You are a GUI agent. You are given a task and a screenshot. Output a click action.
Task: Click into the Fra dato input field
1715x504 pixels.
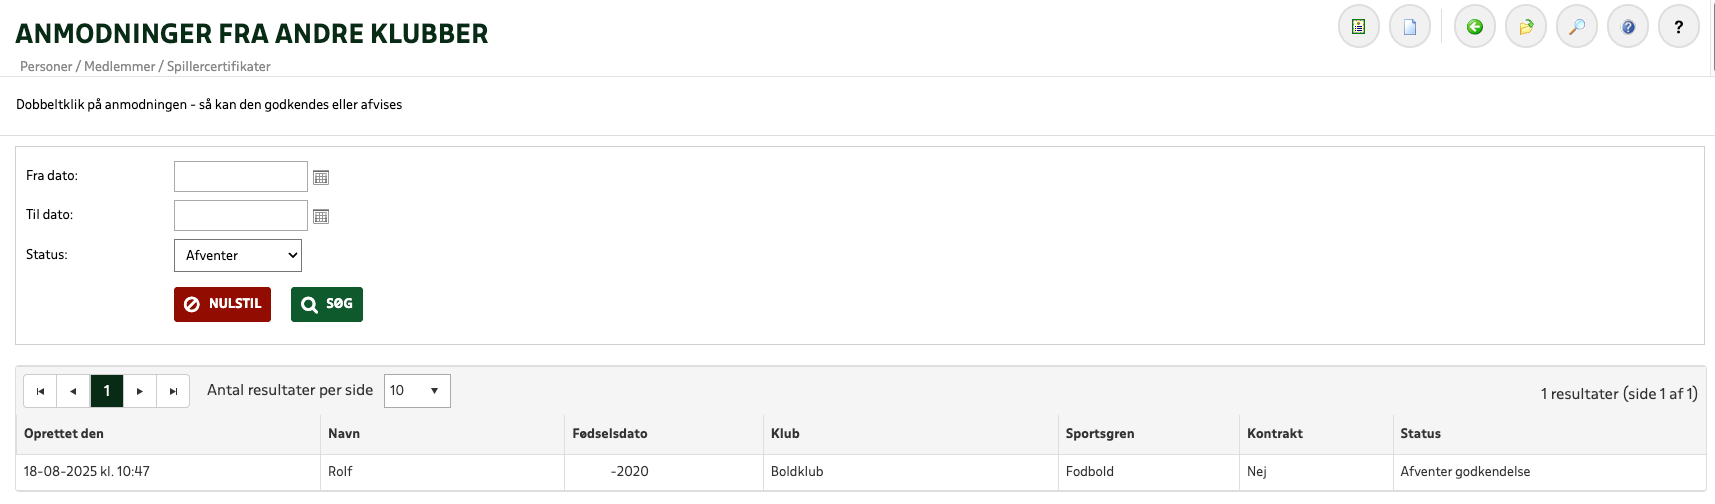click(x=241, y=177)
